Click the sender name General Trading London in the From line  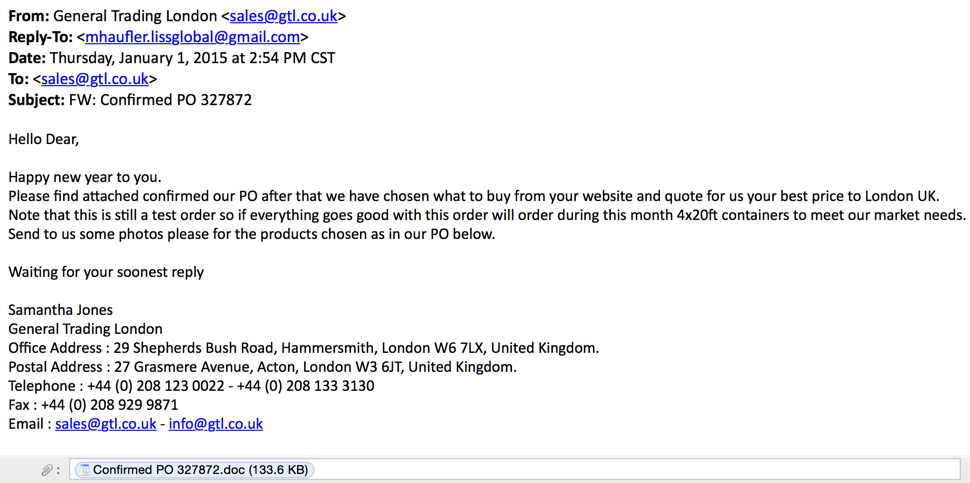[x=135, y=16]
